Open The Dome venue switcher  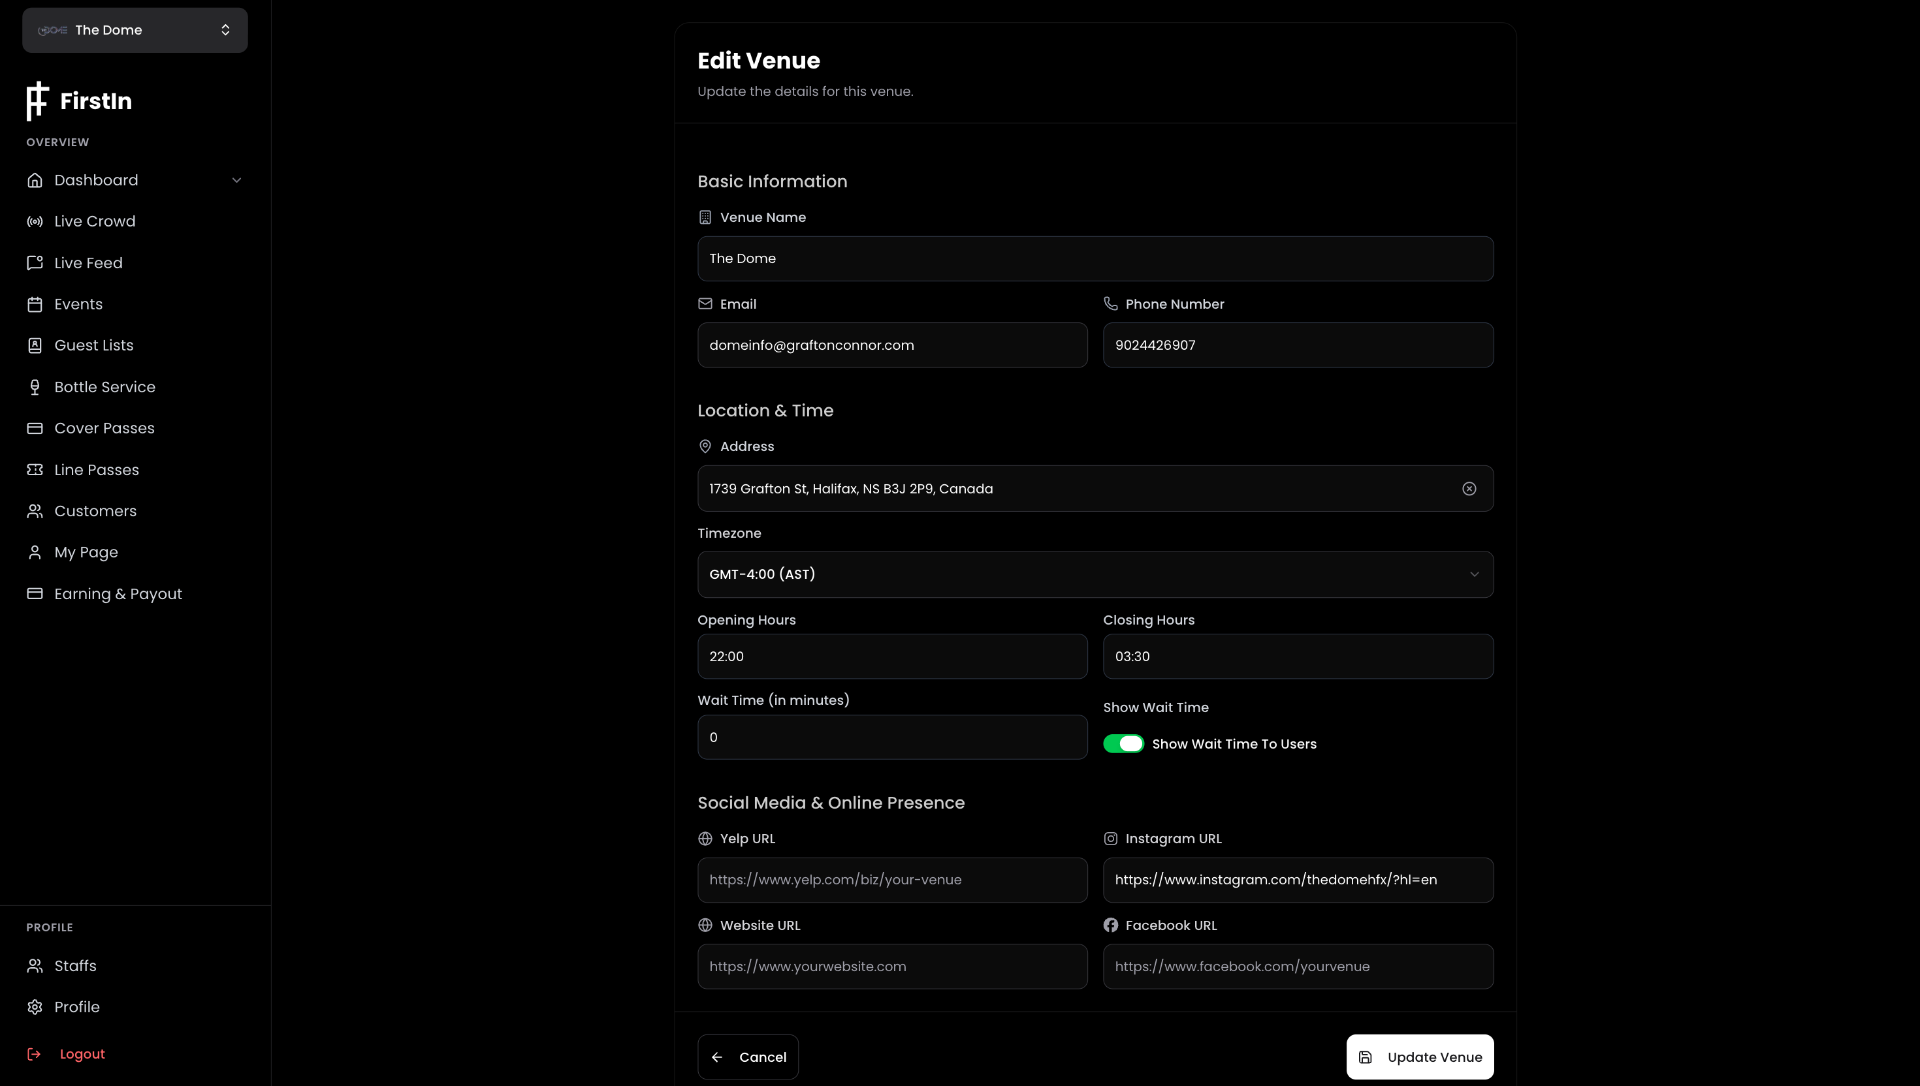tap(135, 30)
